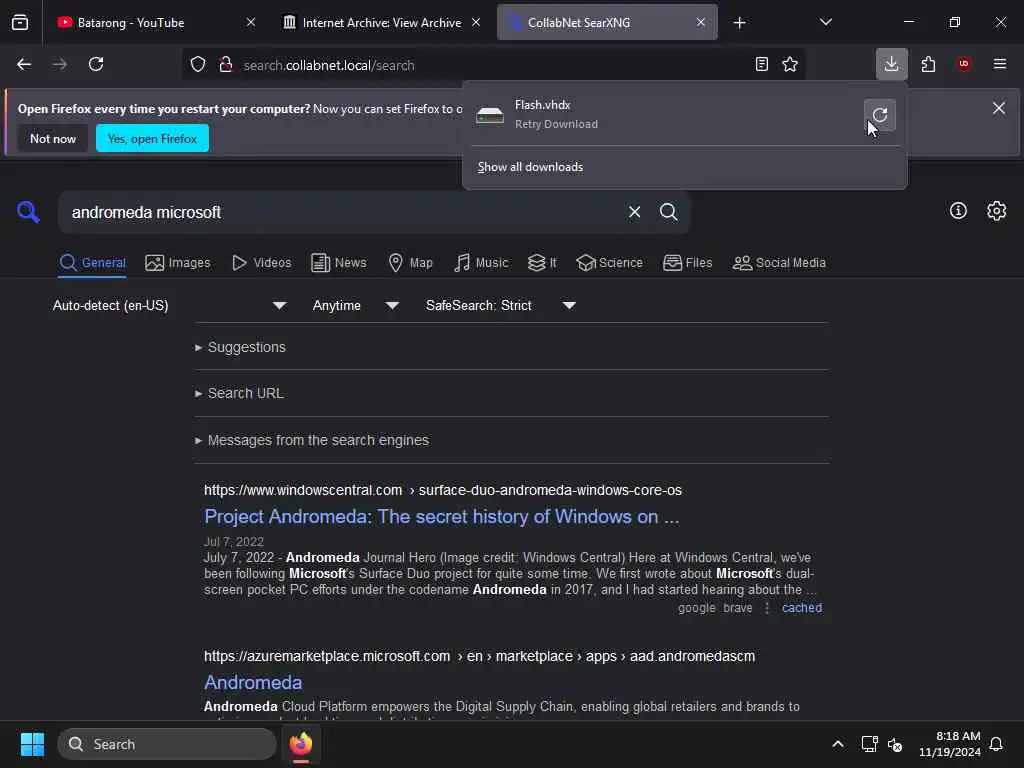This screenshot has width=1024, height=768.
Task: Retry the Flash.vhdx download
Action: [880, 115]
